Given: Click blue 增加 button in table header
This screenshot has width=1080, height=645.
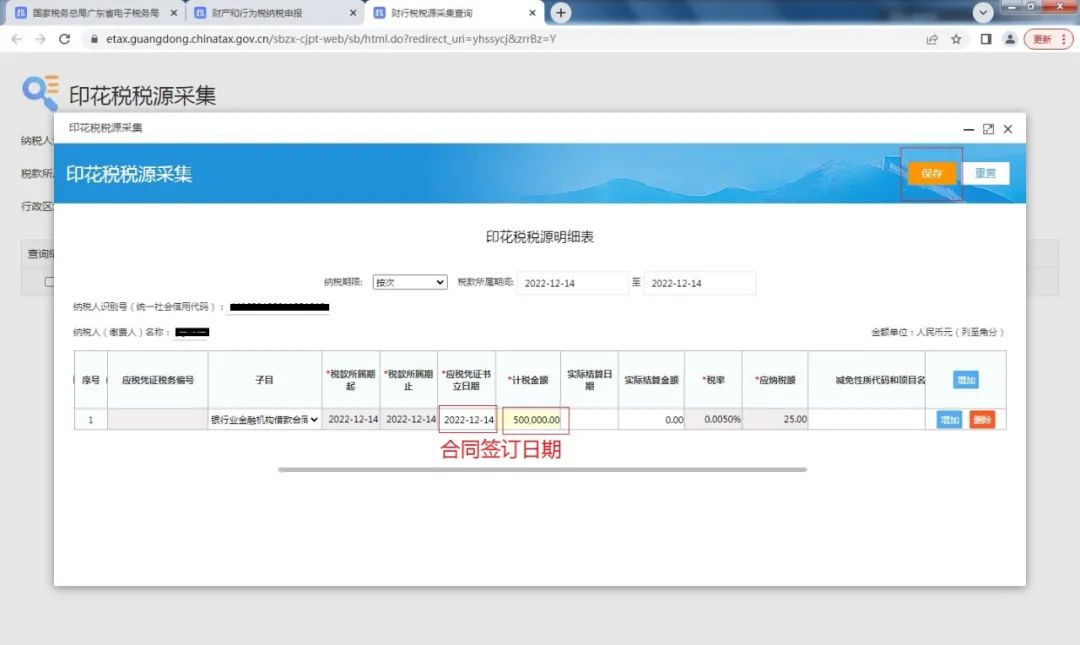Looking at the screenshot, I should click(966, 380).
